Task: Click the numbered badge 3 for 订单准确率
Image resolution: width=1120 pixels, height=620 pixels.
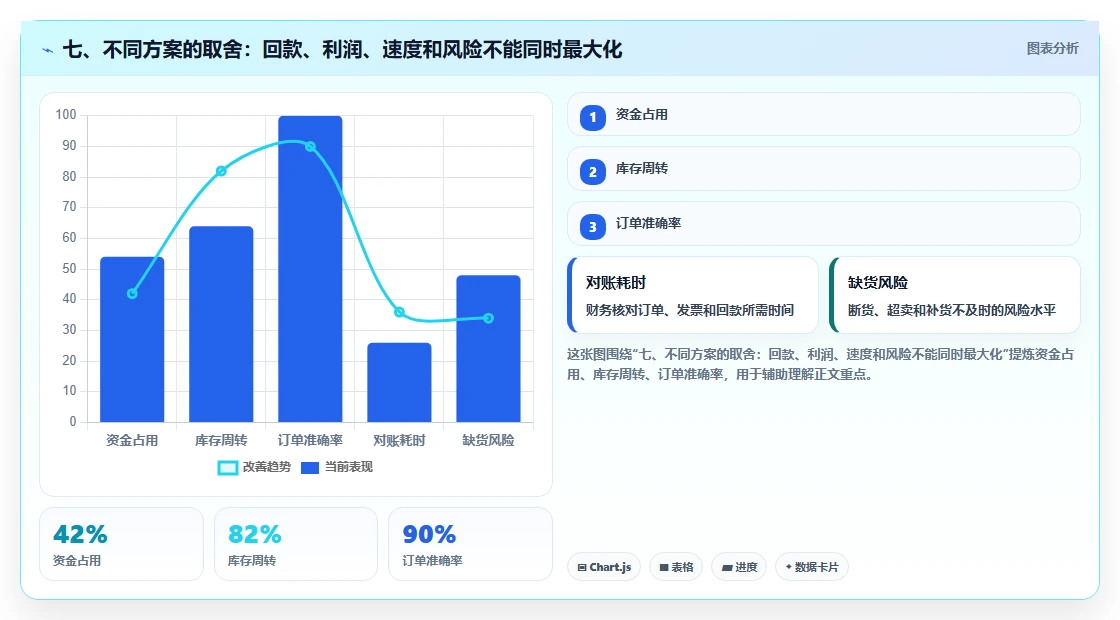Action: [x=592, y=226]
